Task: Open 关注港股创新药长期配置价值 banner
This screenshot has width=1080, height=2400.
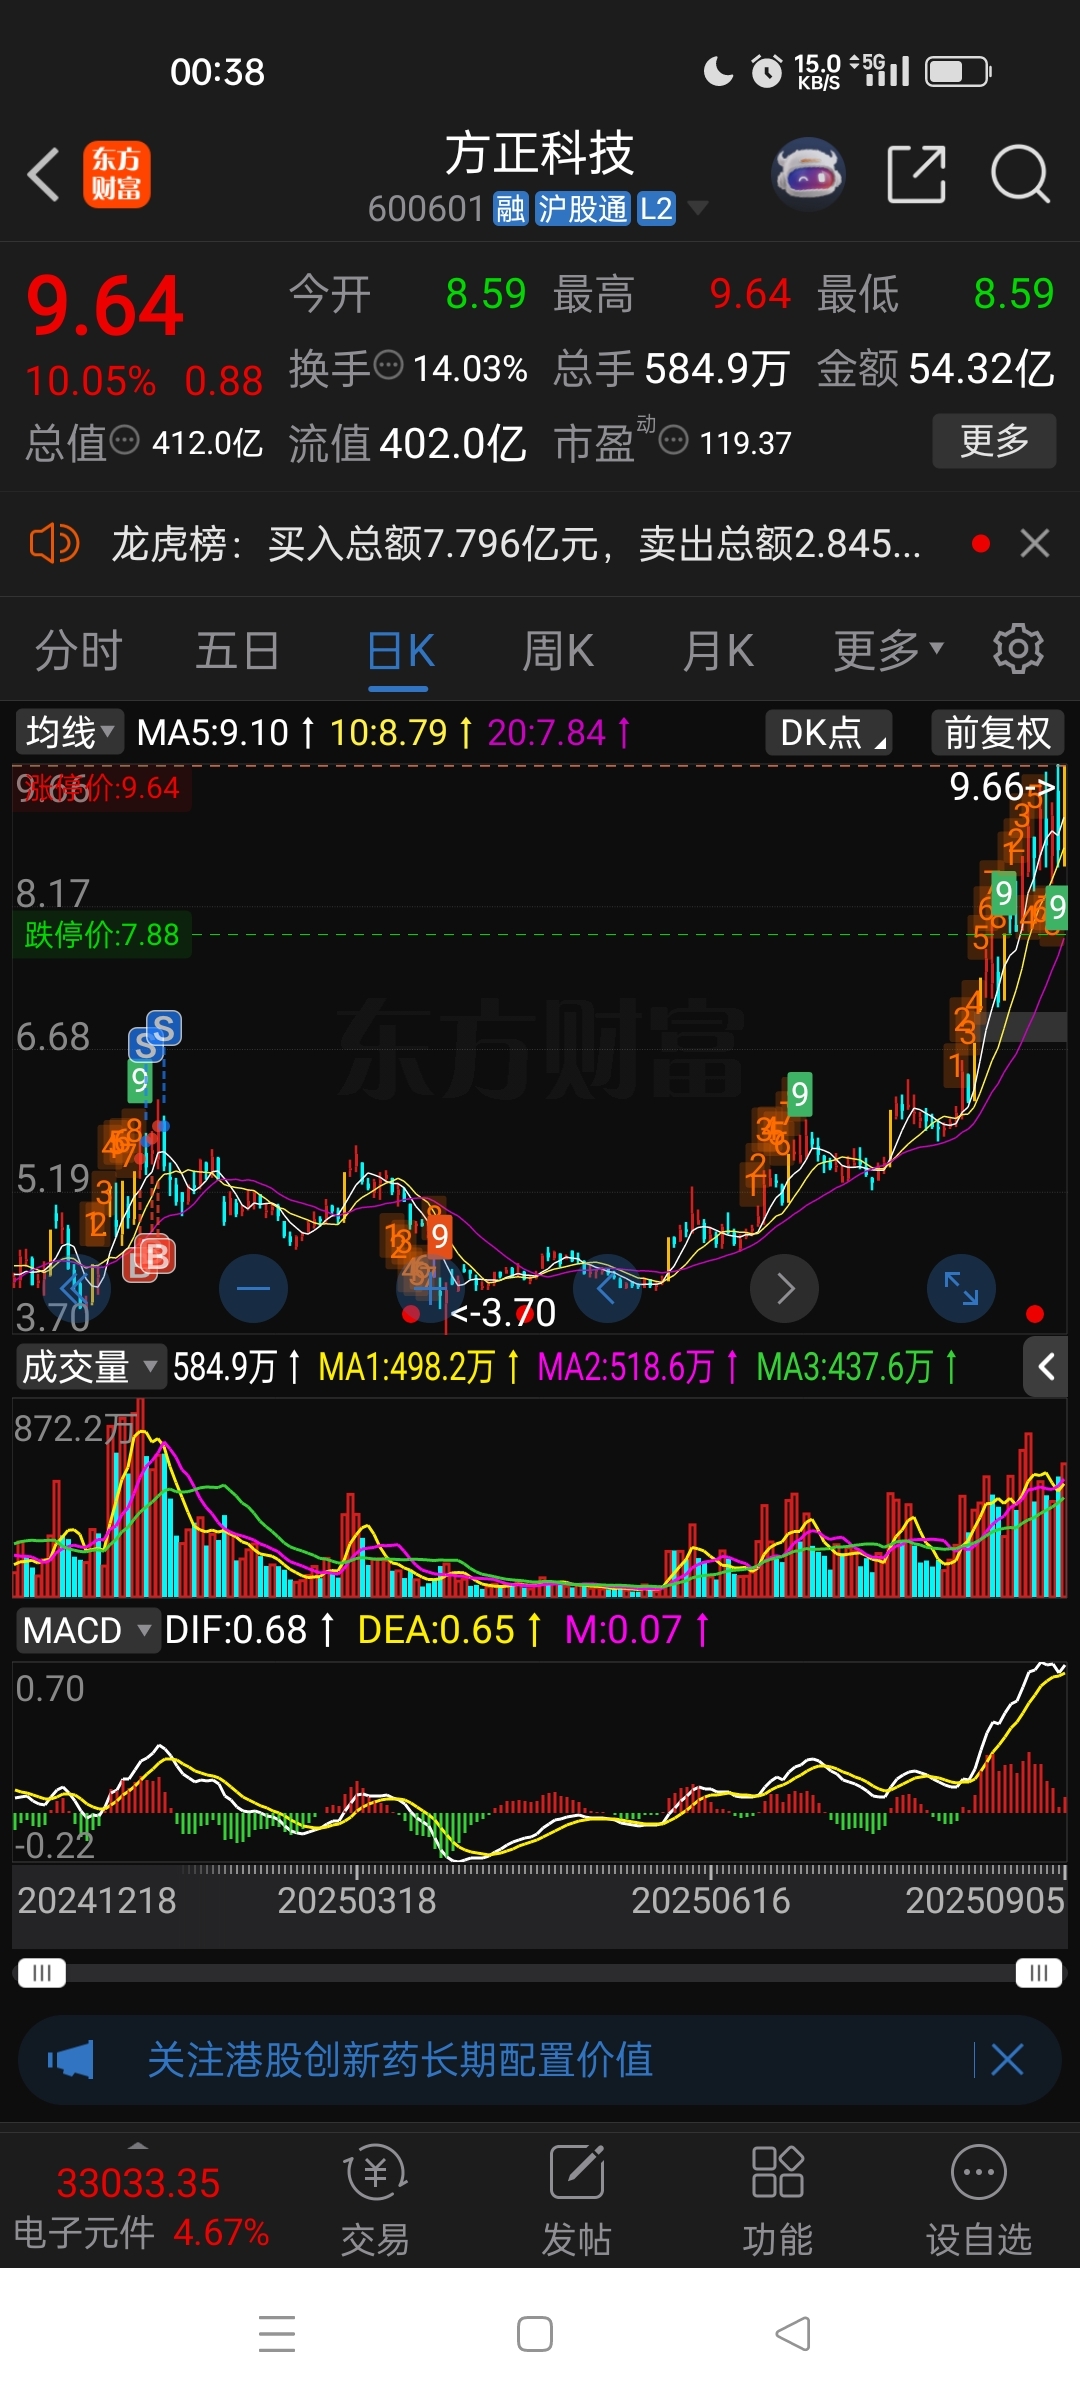Action: (x=400, y=2060)
